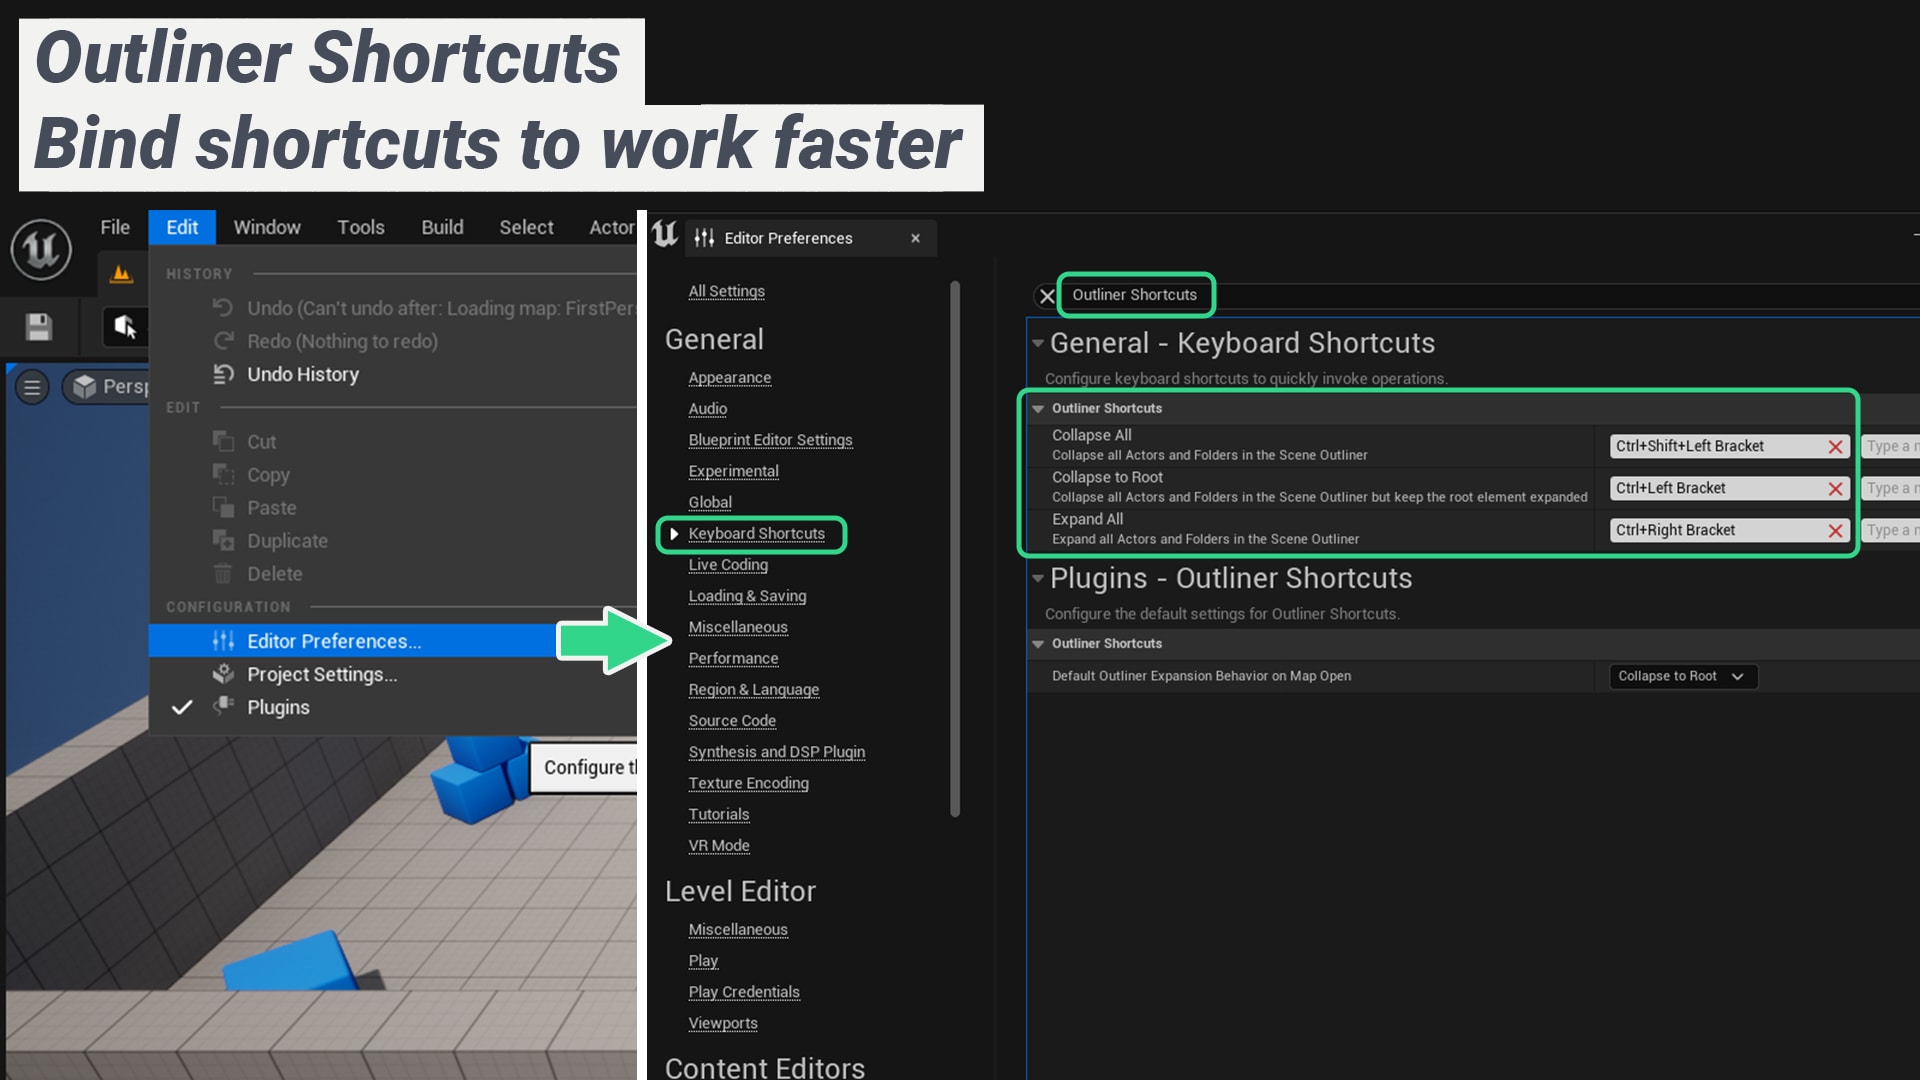Image resolution: width=1920 pixels, height=1080 pixels.
Task: Remove the Ctrl+Left Bracket binding for Collapse to Root
Action: [x=1836, y=488]
